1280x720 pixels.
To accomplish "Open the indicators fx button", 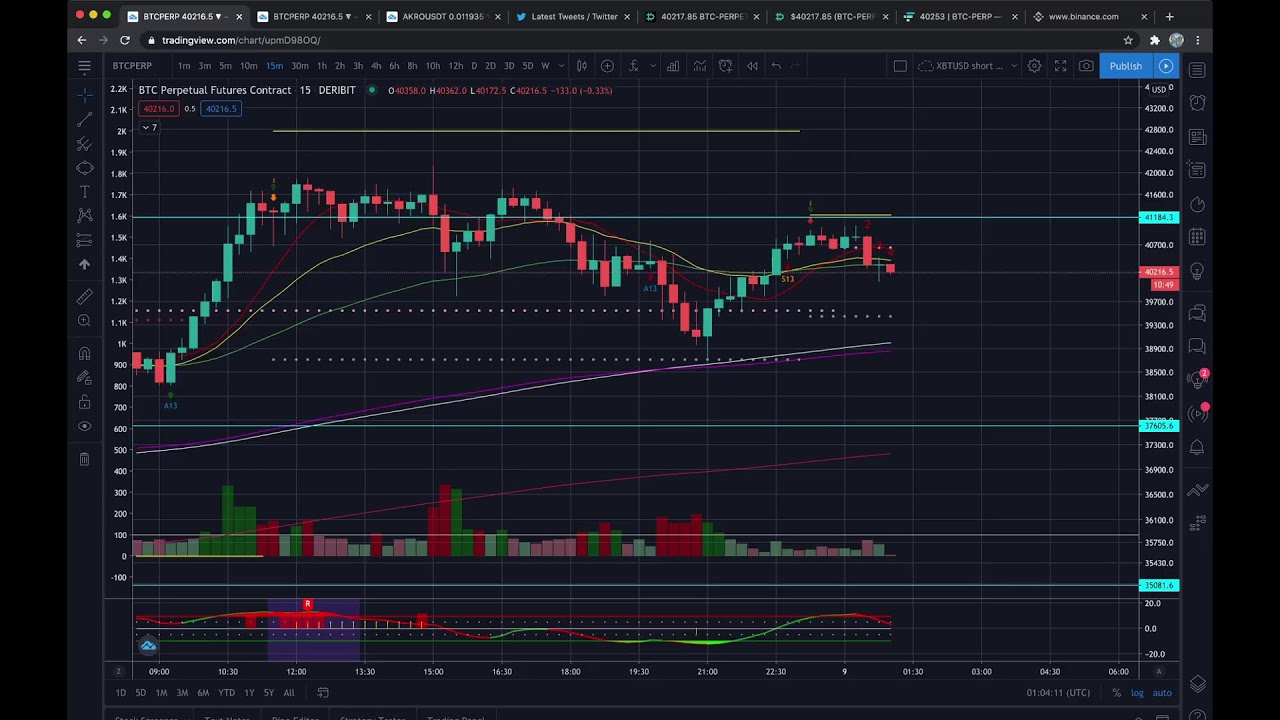I will pos(633,66).
